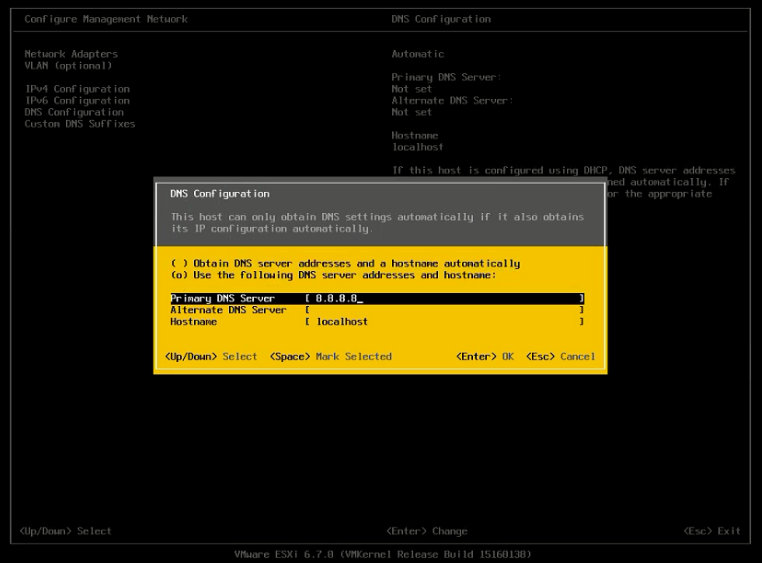The width and height of the screenshot is (762, 563).
Task: Select 'Obtain DNS server addresses automatically' radio option
Action: [x=345, y=263]
